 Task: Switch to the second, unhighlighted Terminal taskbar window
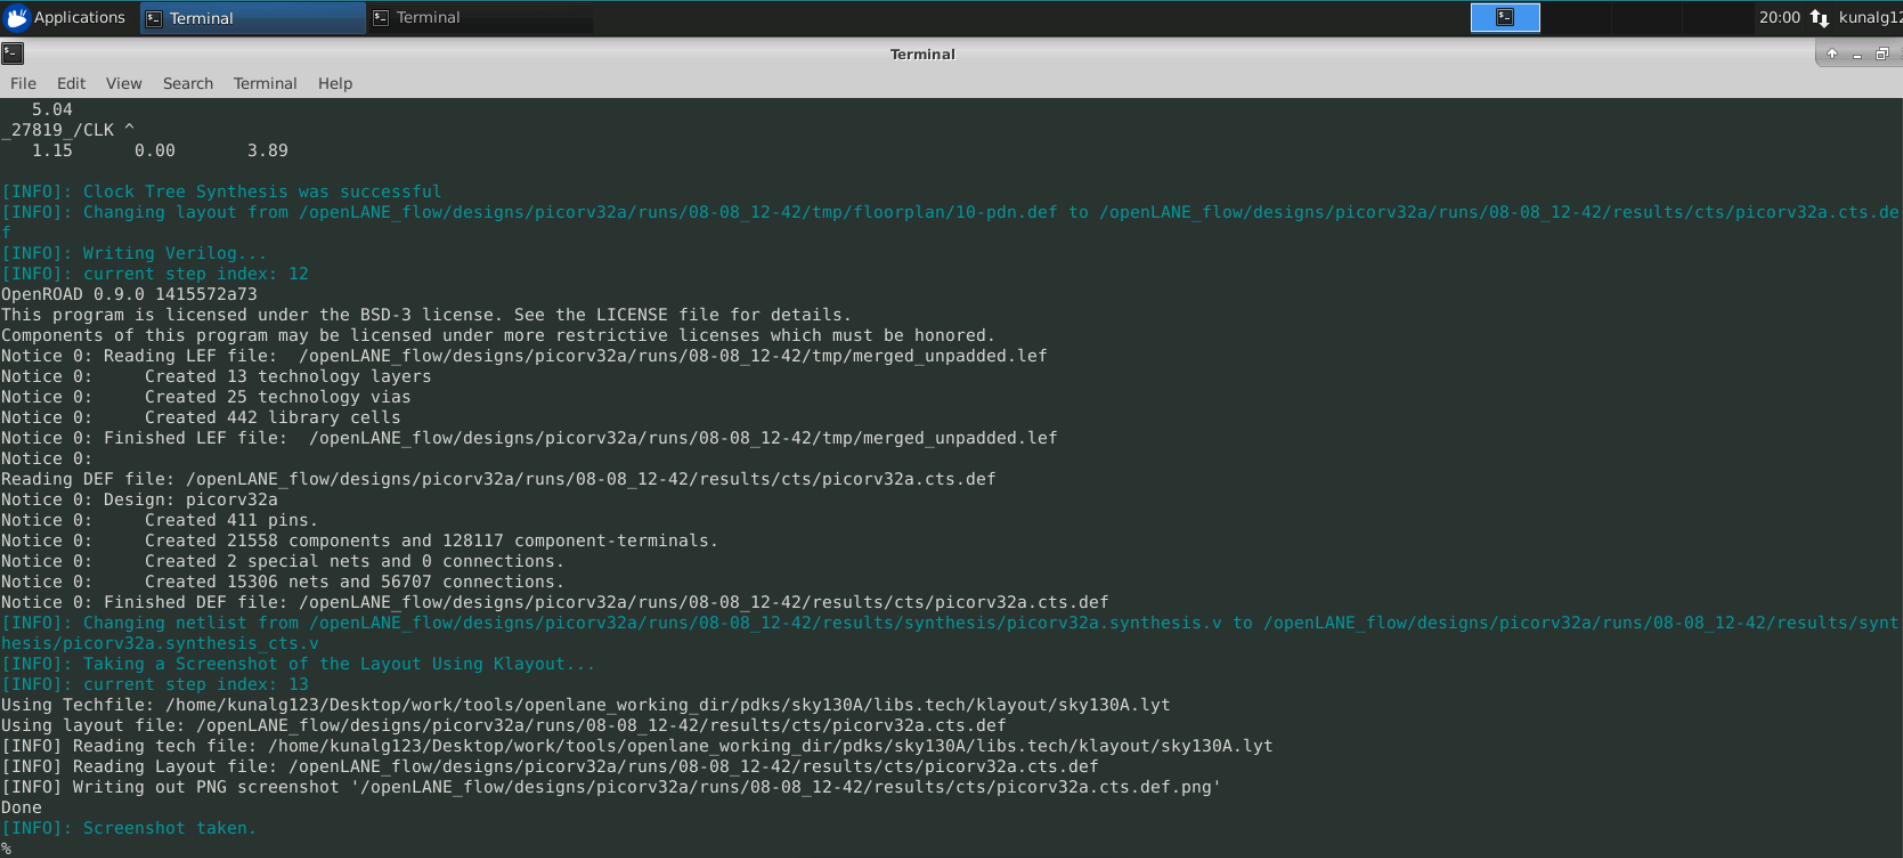click(x=480, y=18)
